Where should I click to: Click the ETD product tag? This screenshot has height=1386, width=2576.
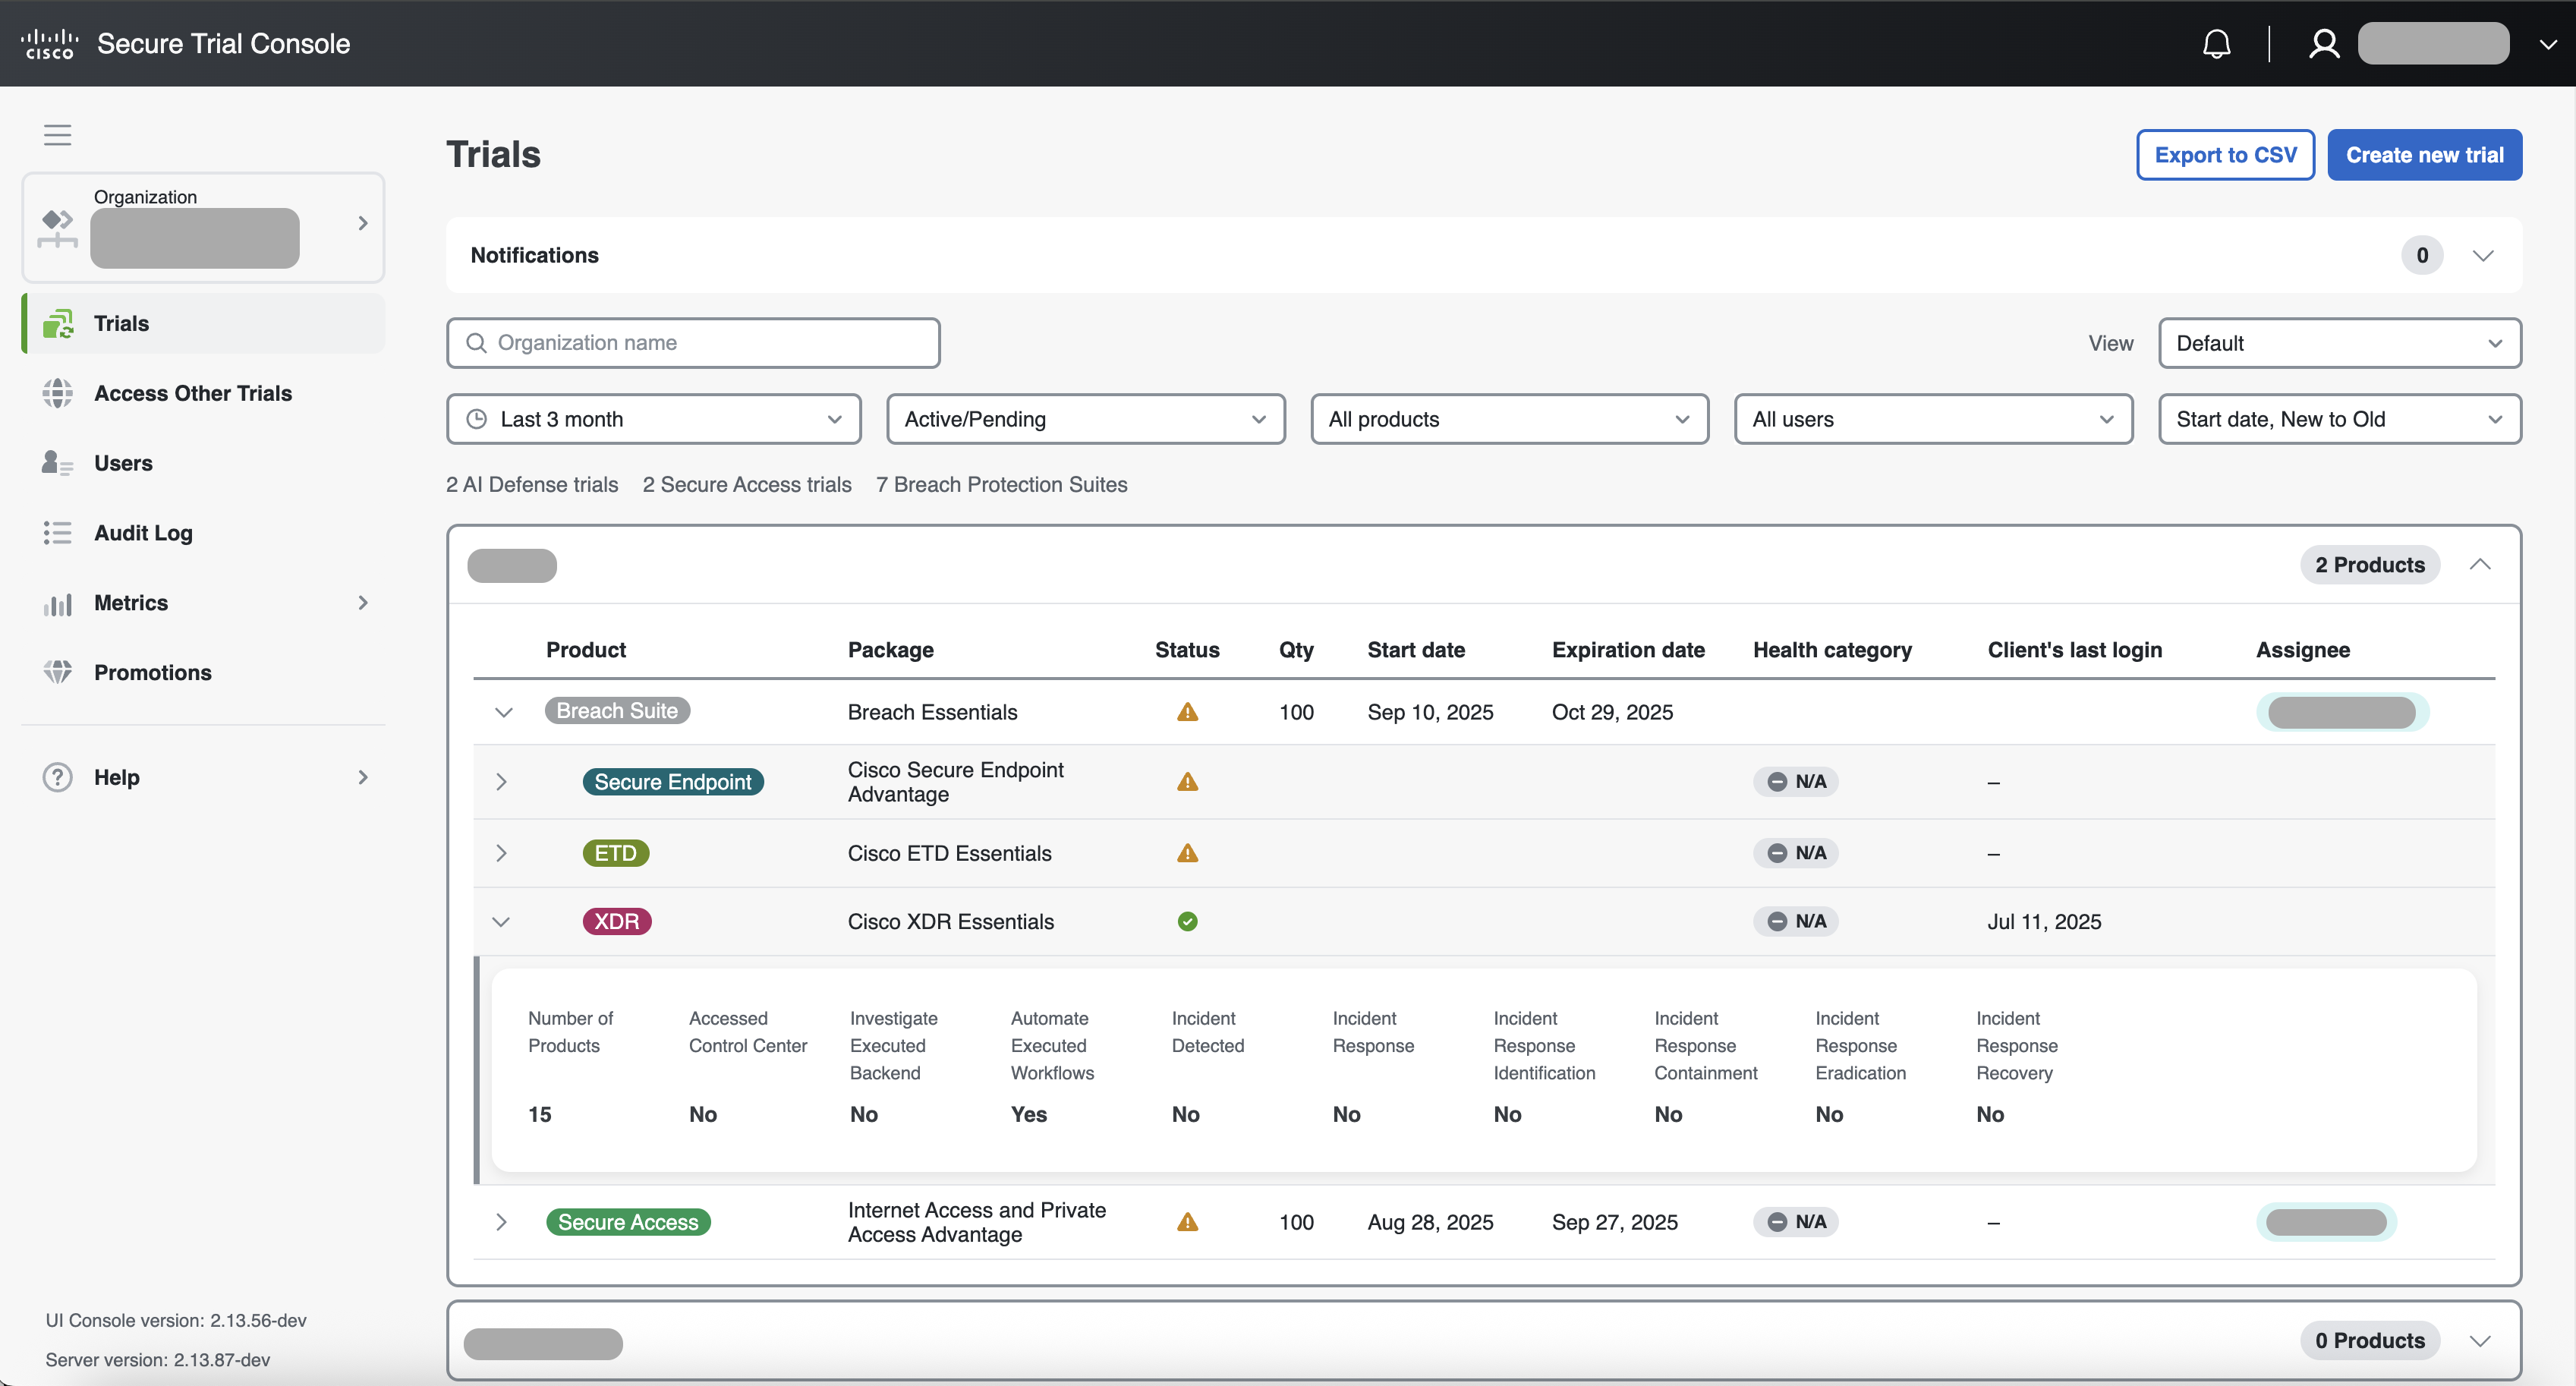pyautogui.click(x=616, y=853)
